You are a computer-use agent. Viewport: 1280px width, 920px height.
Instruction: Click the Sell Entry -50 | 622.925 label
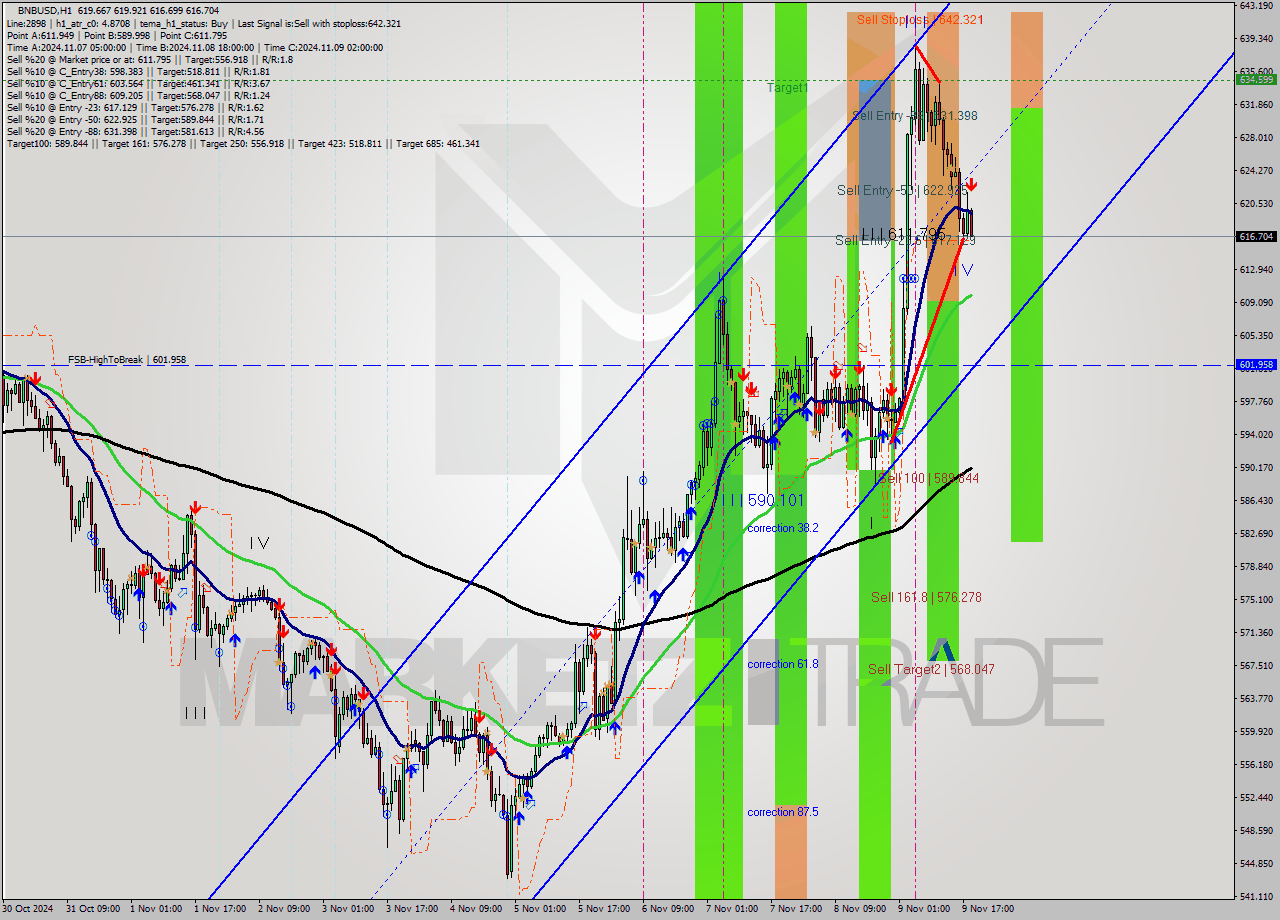(902, 190)
